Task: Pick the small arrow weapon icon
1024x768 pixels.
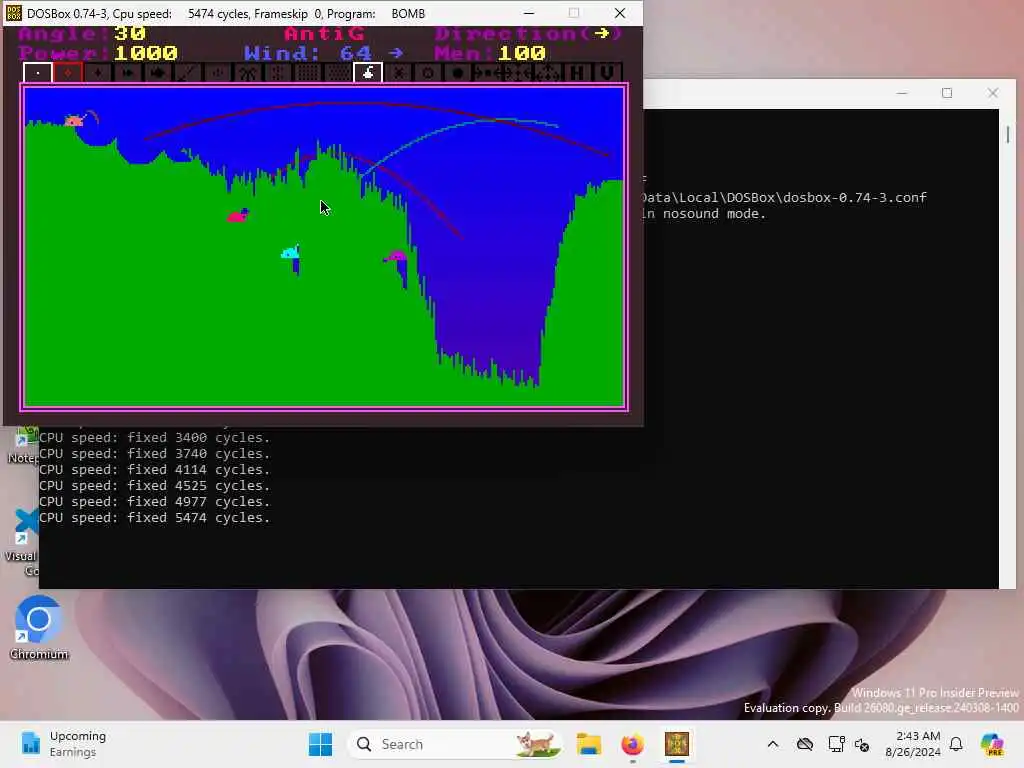Action: tap(128, 72)
